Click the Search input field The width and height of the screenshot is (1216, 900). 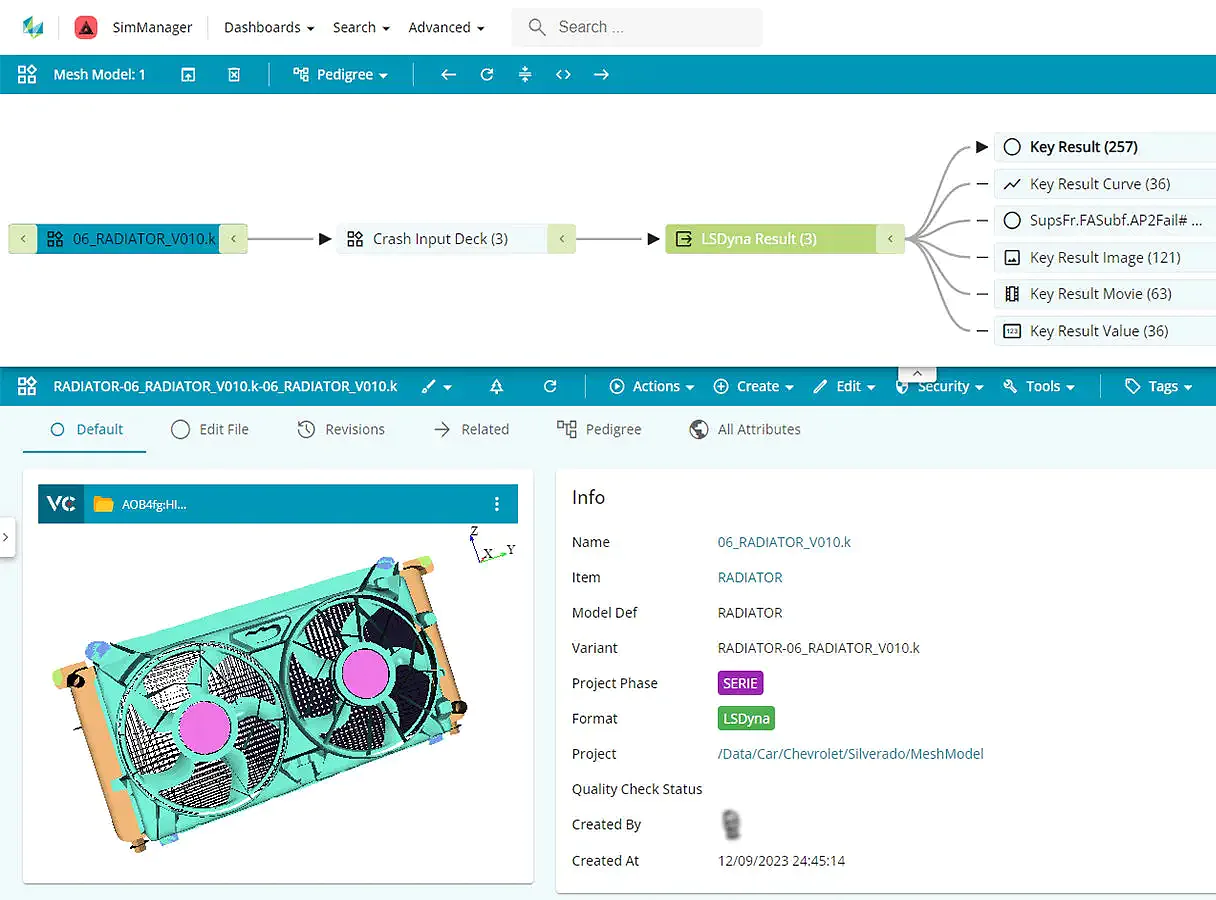click(637, 27)
